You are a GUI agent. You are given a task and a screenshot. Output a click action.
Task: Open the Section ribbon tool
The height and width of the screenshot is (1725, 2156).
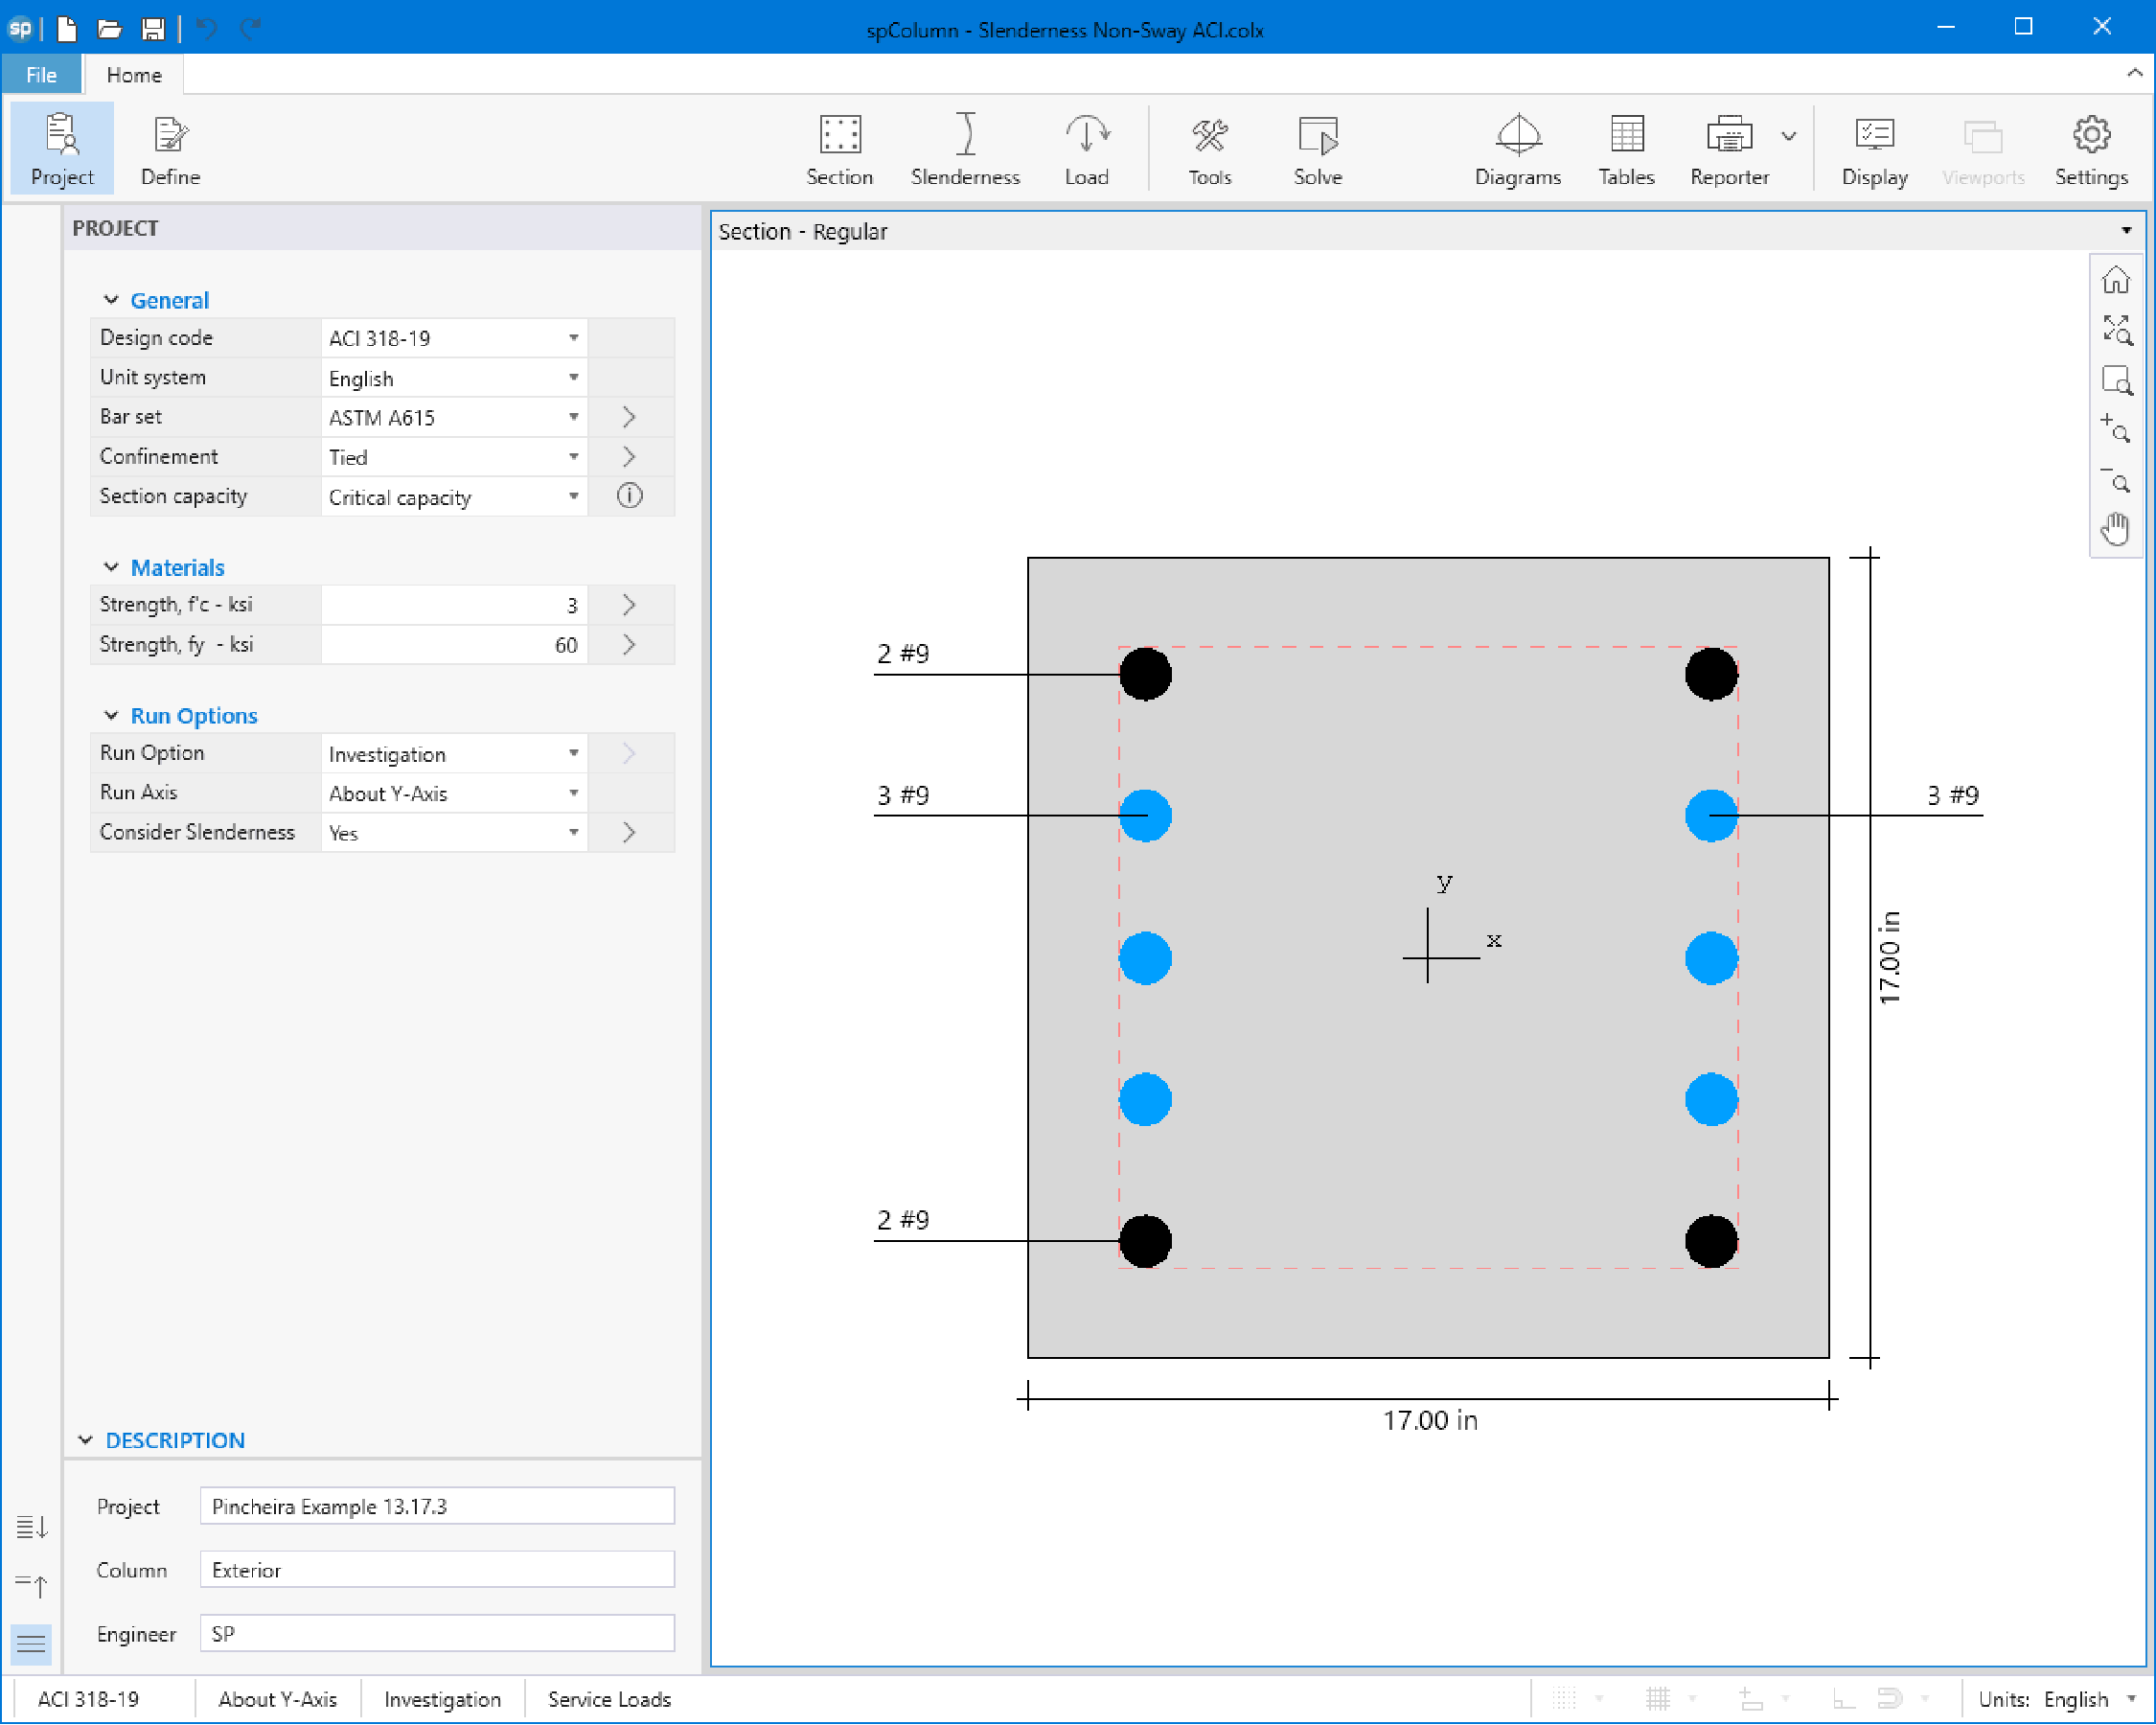coord(840,148)
